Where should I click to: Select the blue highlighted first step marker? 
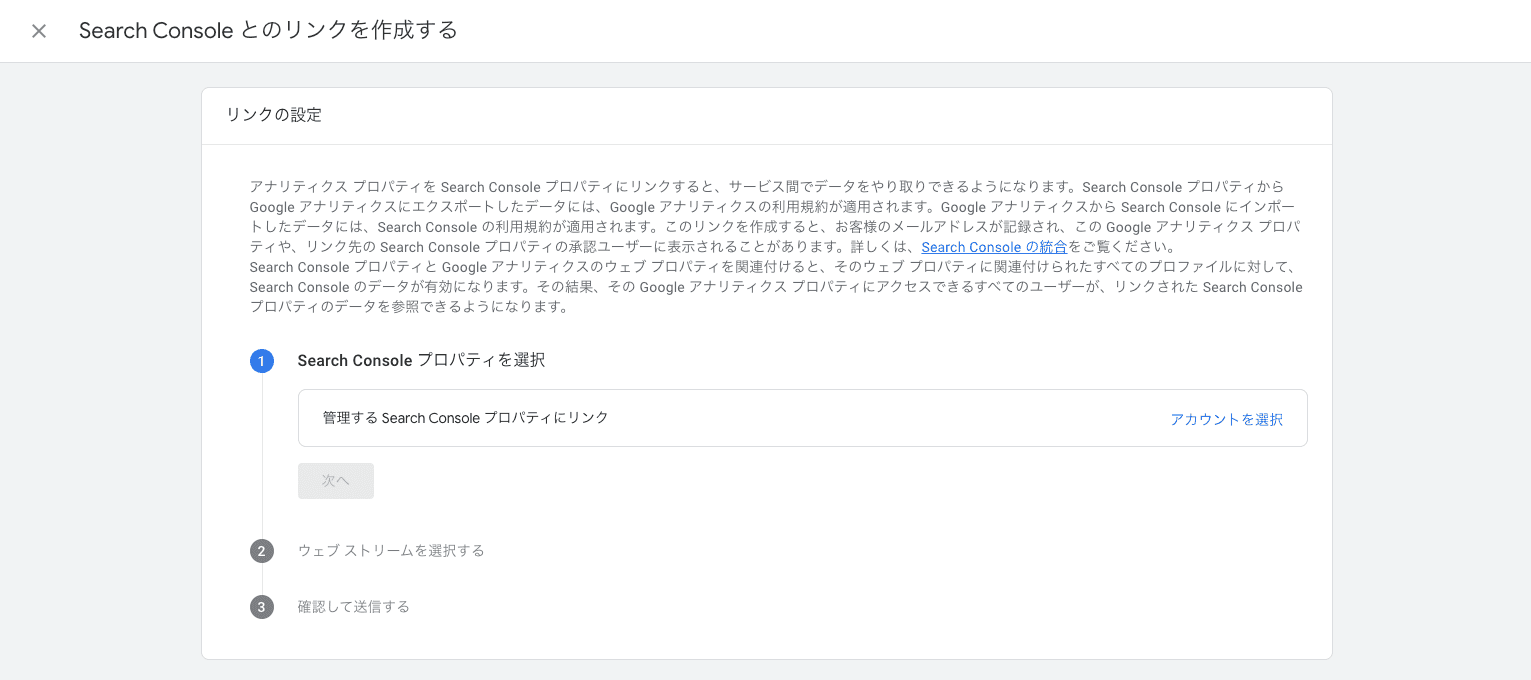(262, 361)
